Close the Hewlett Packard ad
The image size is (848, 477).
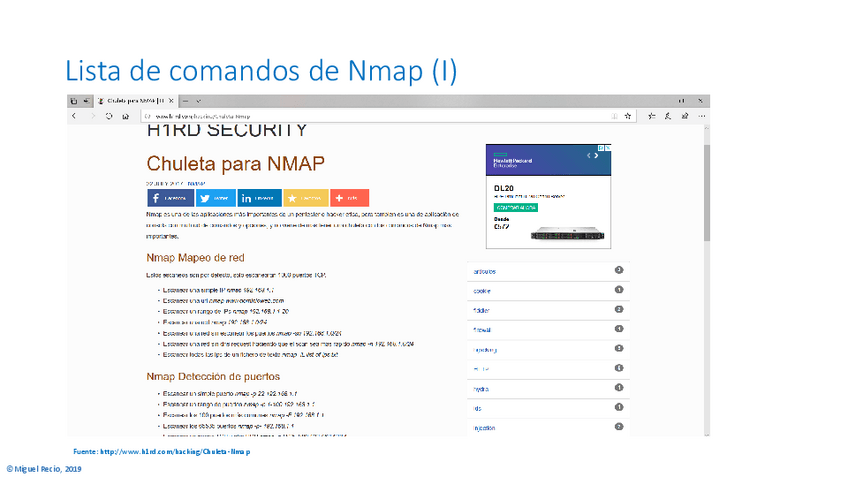coord(608,148)
